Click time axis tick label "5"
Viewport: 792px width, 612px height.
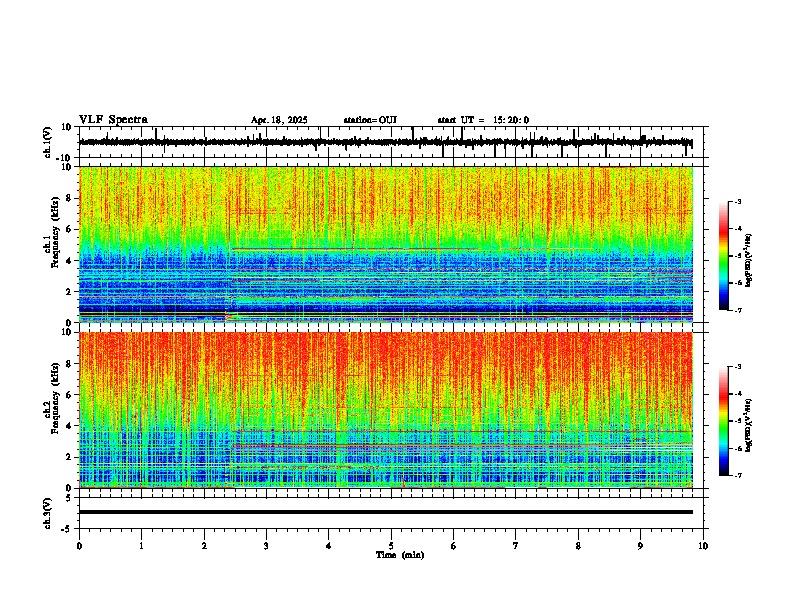click(x=391, y=546)
